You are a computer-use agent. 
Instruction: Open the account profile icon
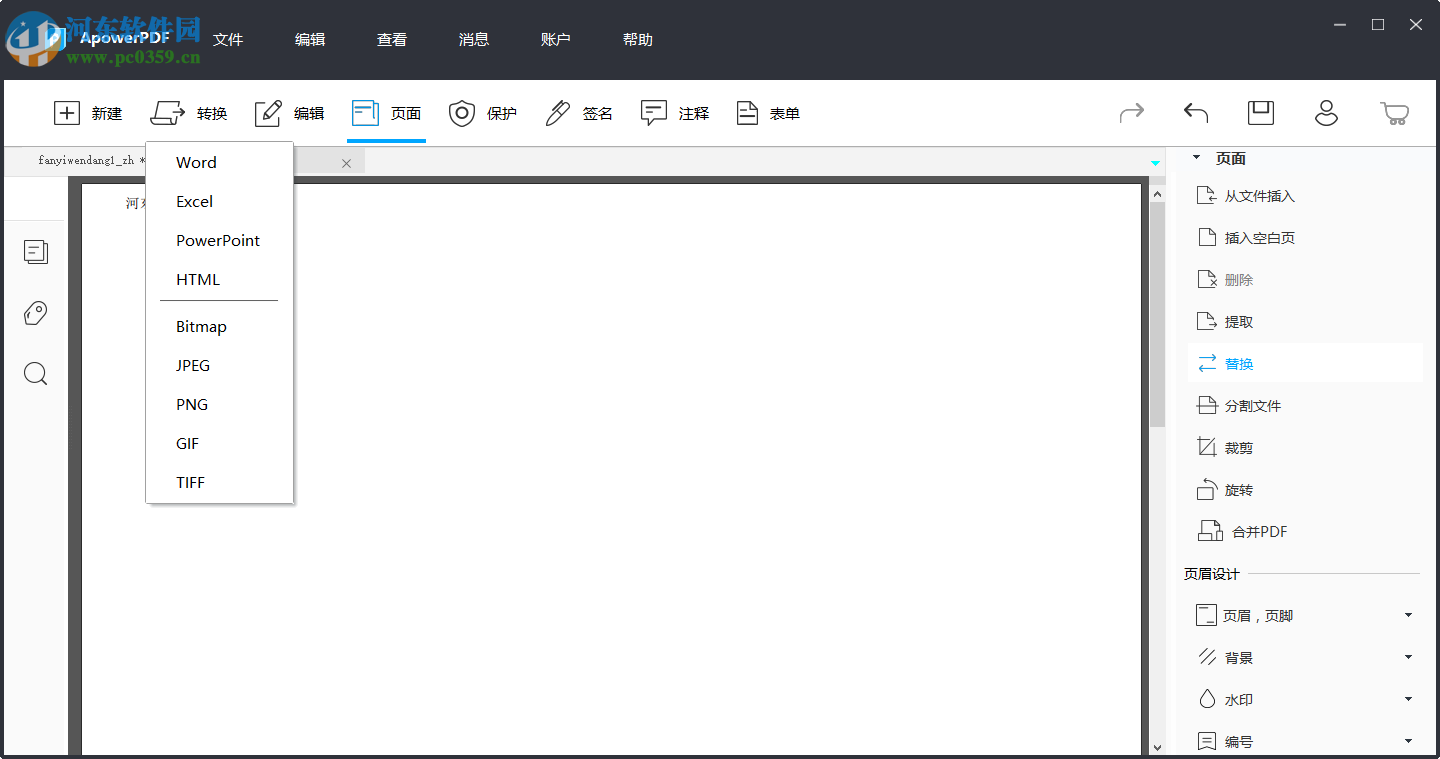coord(1326,113)
